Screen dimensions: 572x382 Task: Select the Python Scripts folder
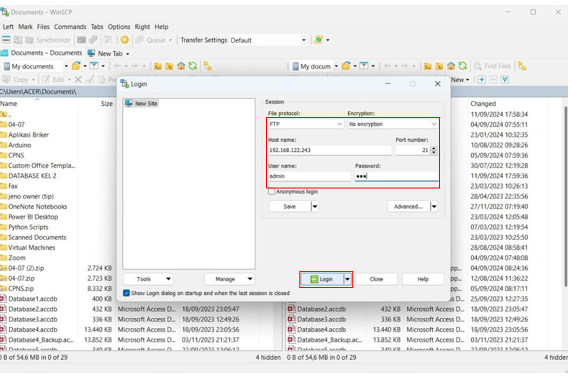tap(28, 227)
